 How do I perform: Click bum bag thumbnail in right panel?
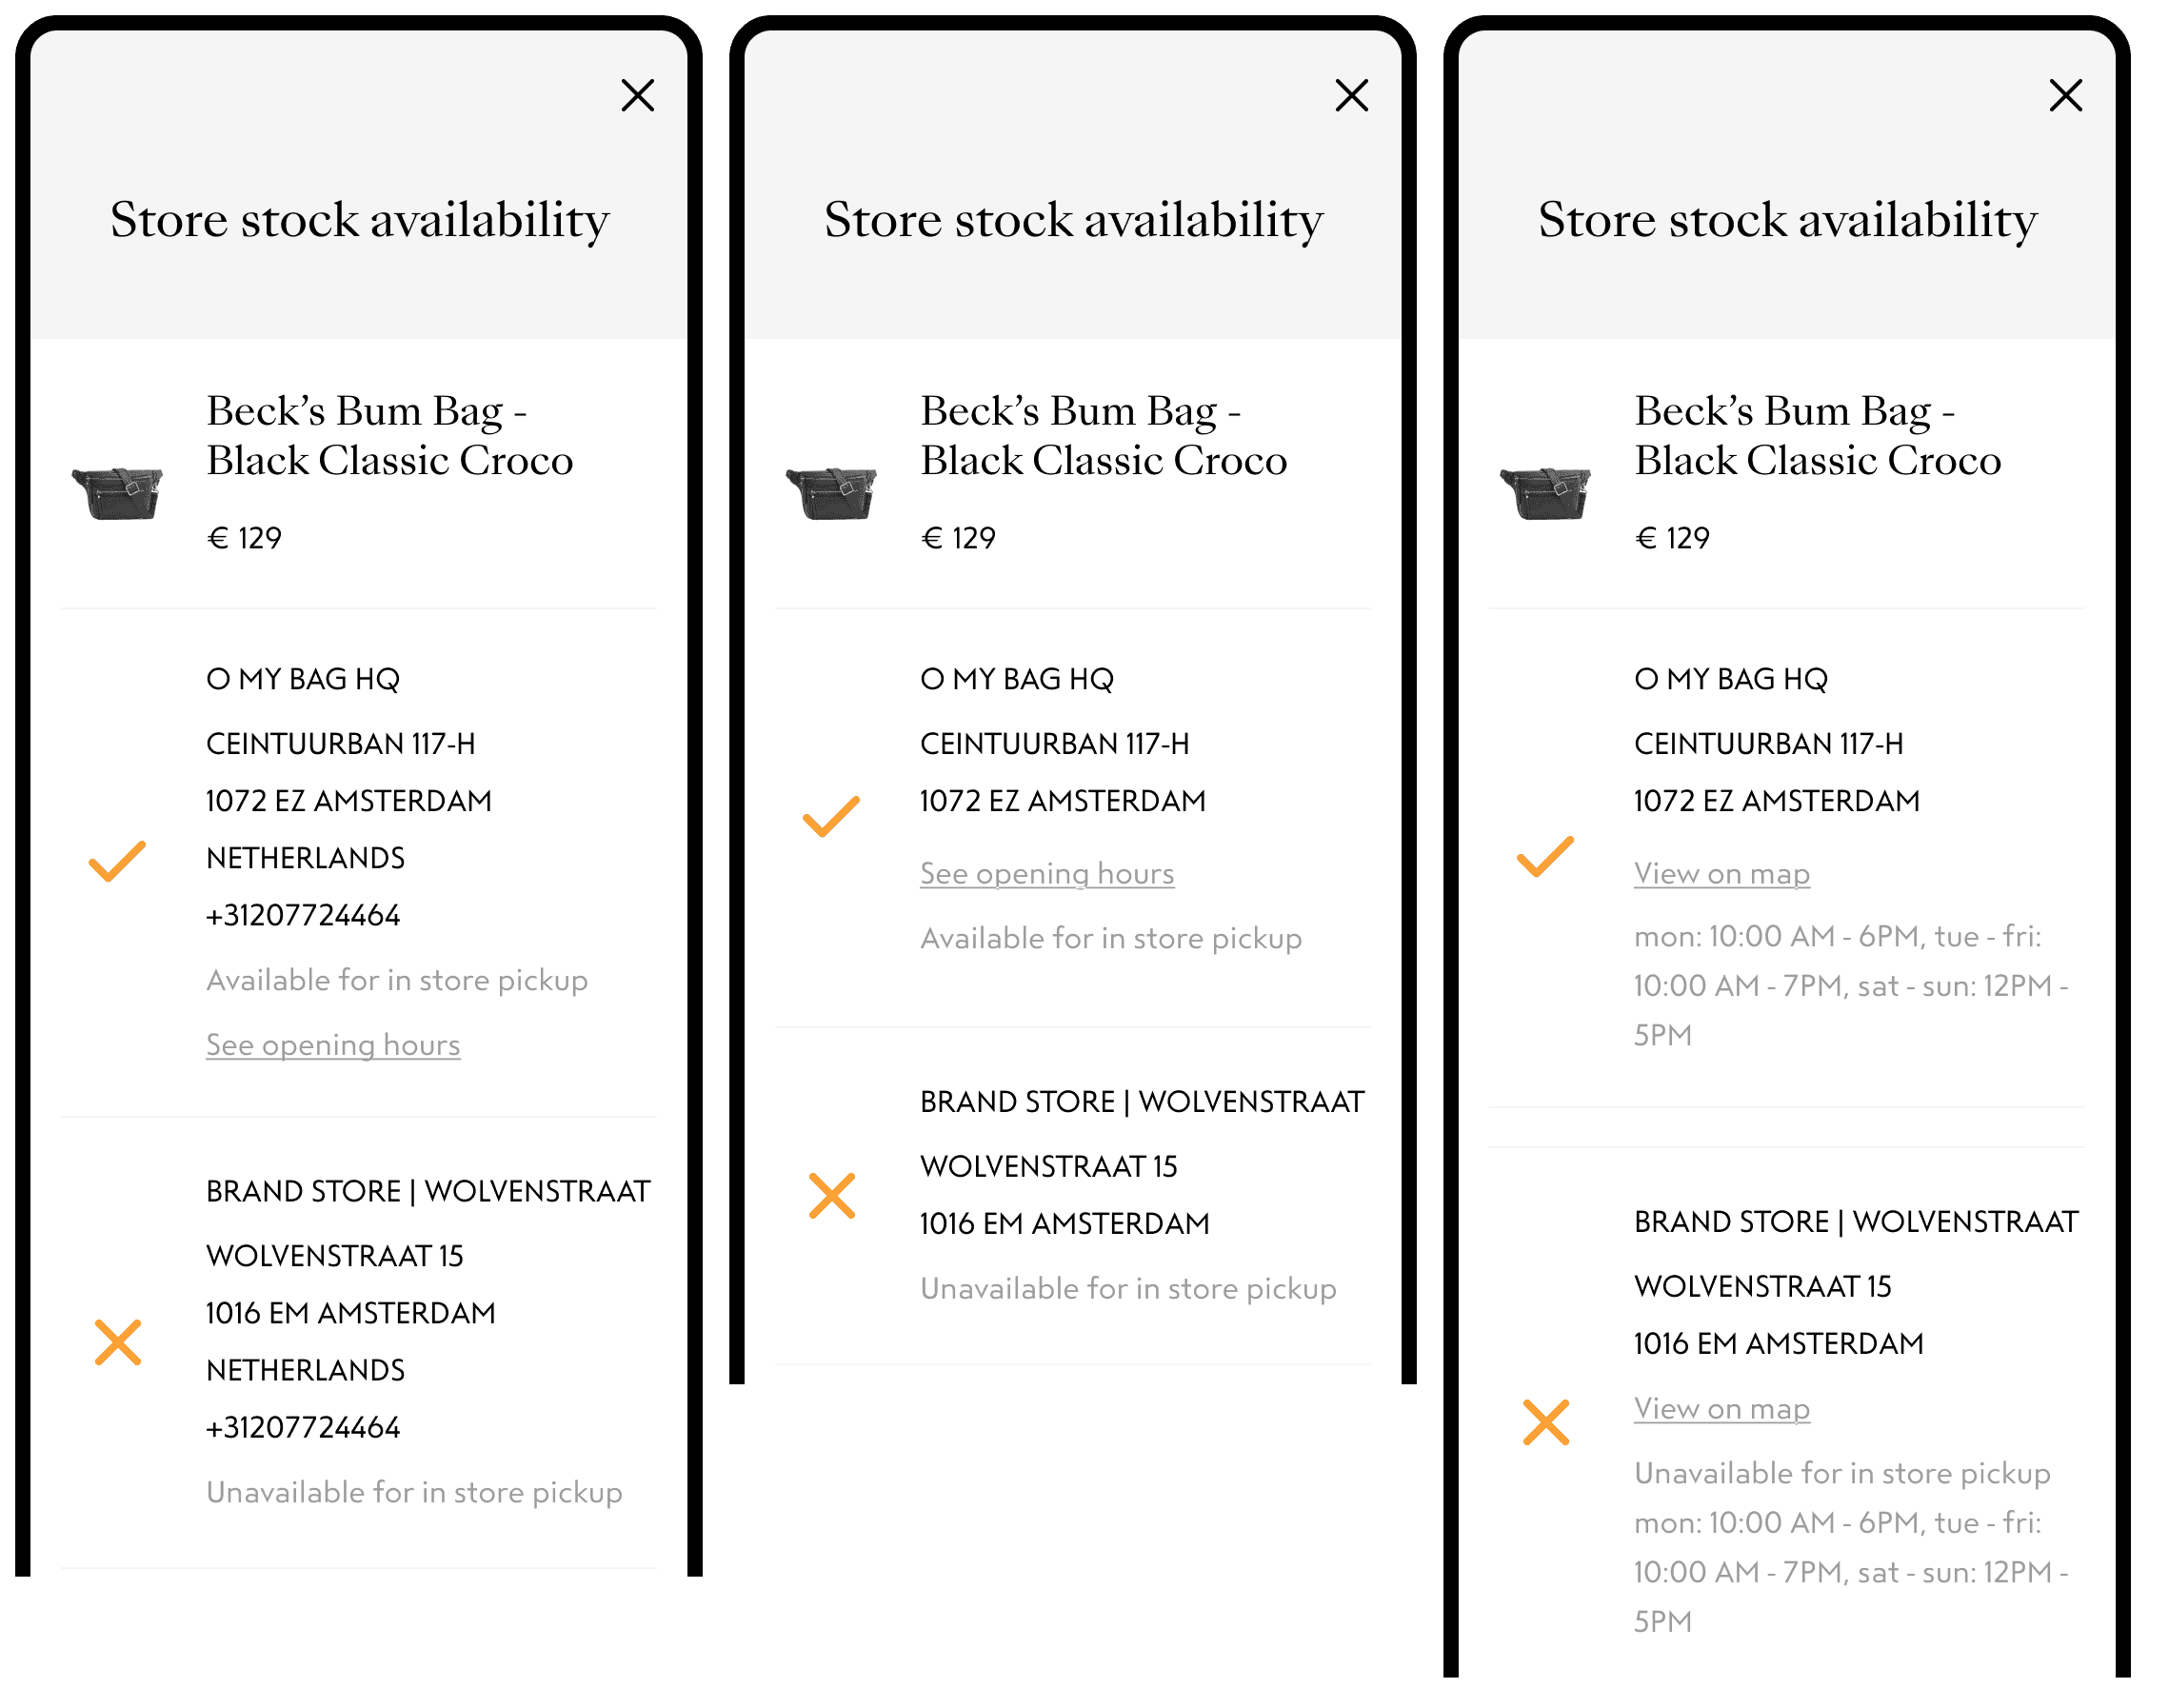click(x=1546, y=493)
